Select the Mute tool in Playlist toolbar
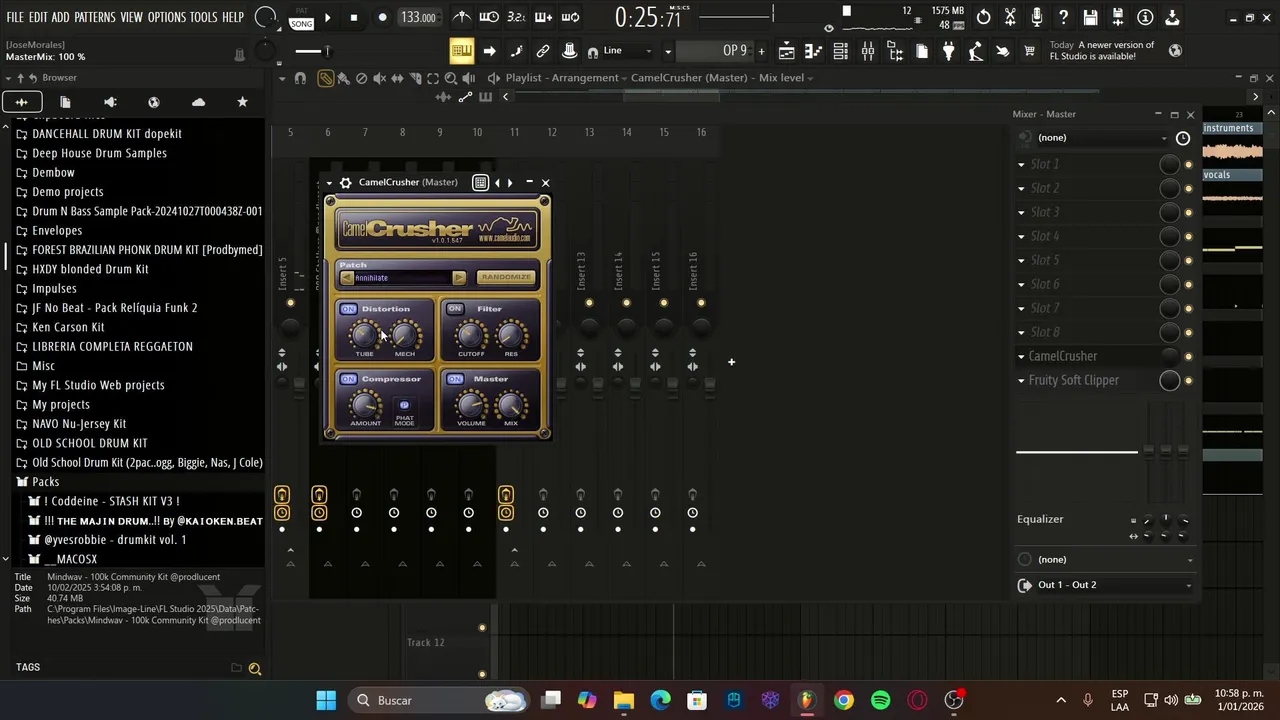Screen dimensions: 1280x720 [x=379, y=78]
